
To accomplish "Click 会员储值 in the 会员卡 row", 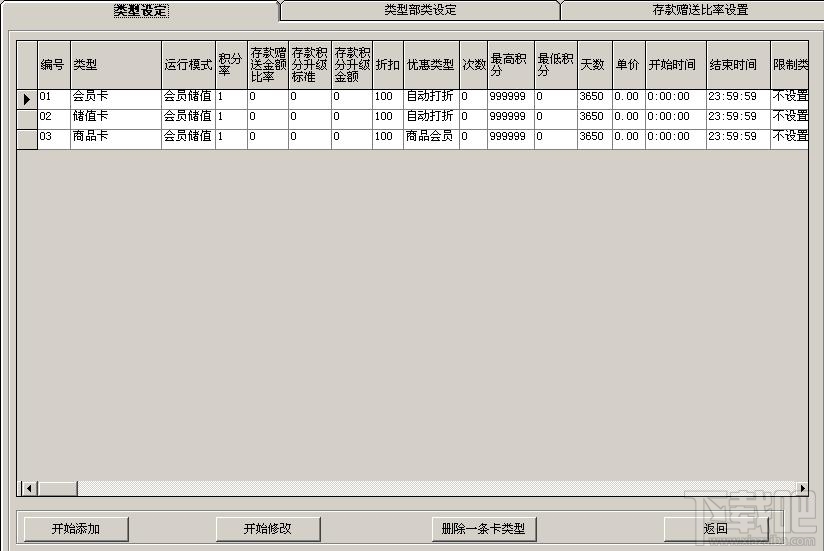I will tap(188, 97).
